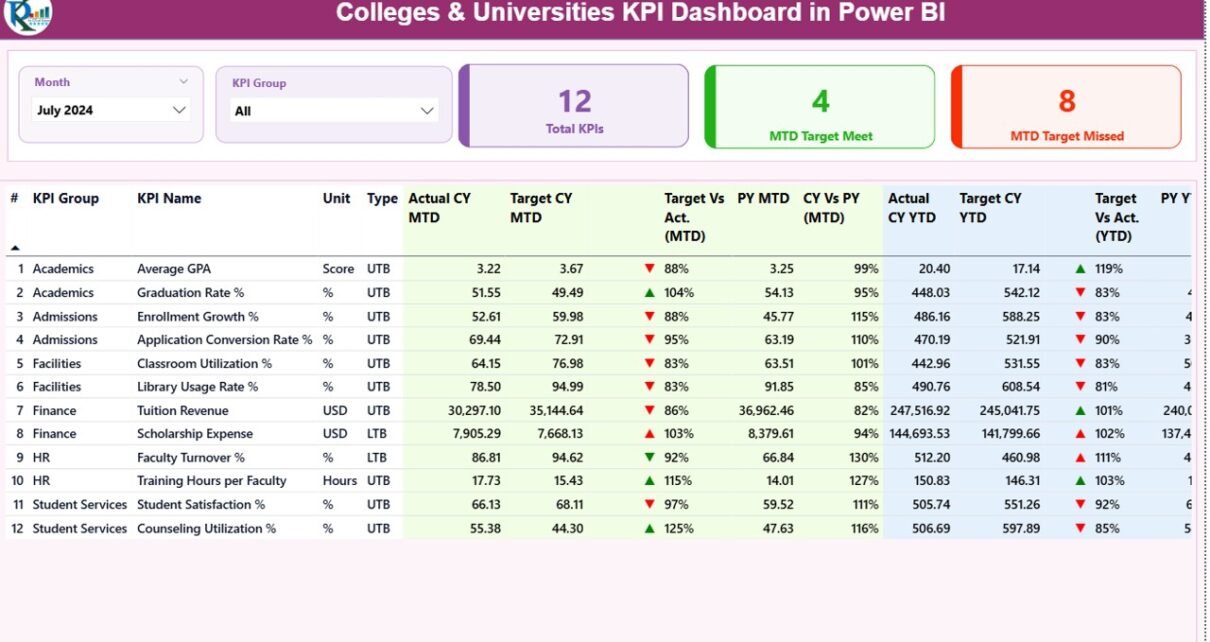Sort by the KPI Name column header
Screen dimensions: 1210x642
[x=169, y=199]
